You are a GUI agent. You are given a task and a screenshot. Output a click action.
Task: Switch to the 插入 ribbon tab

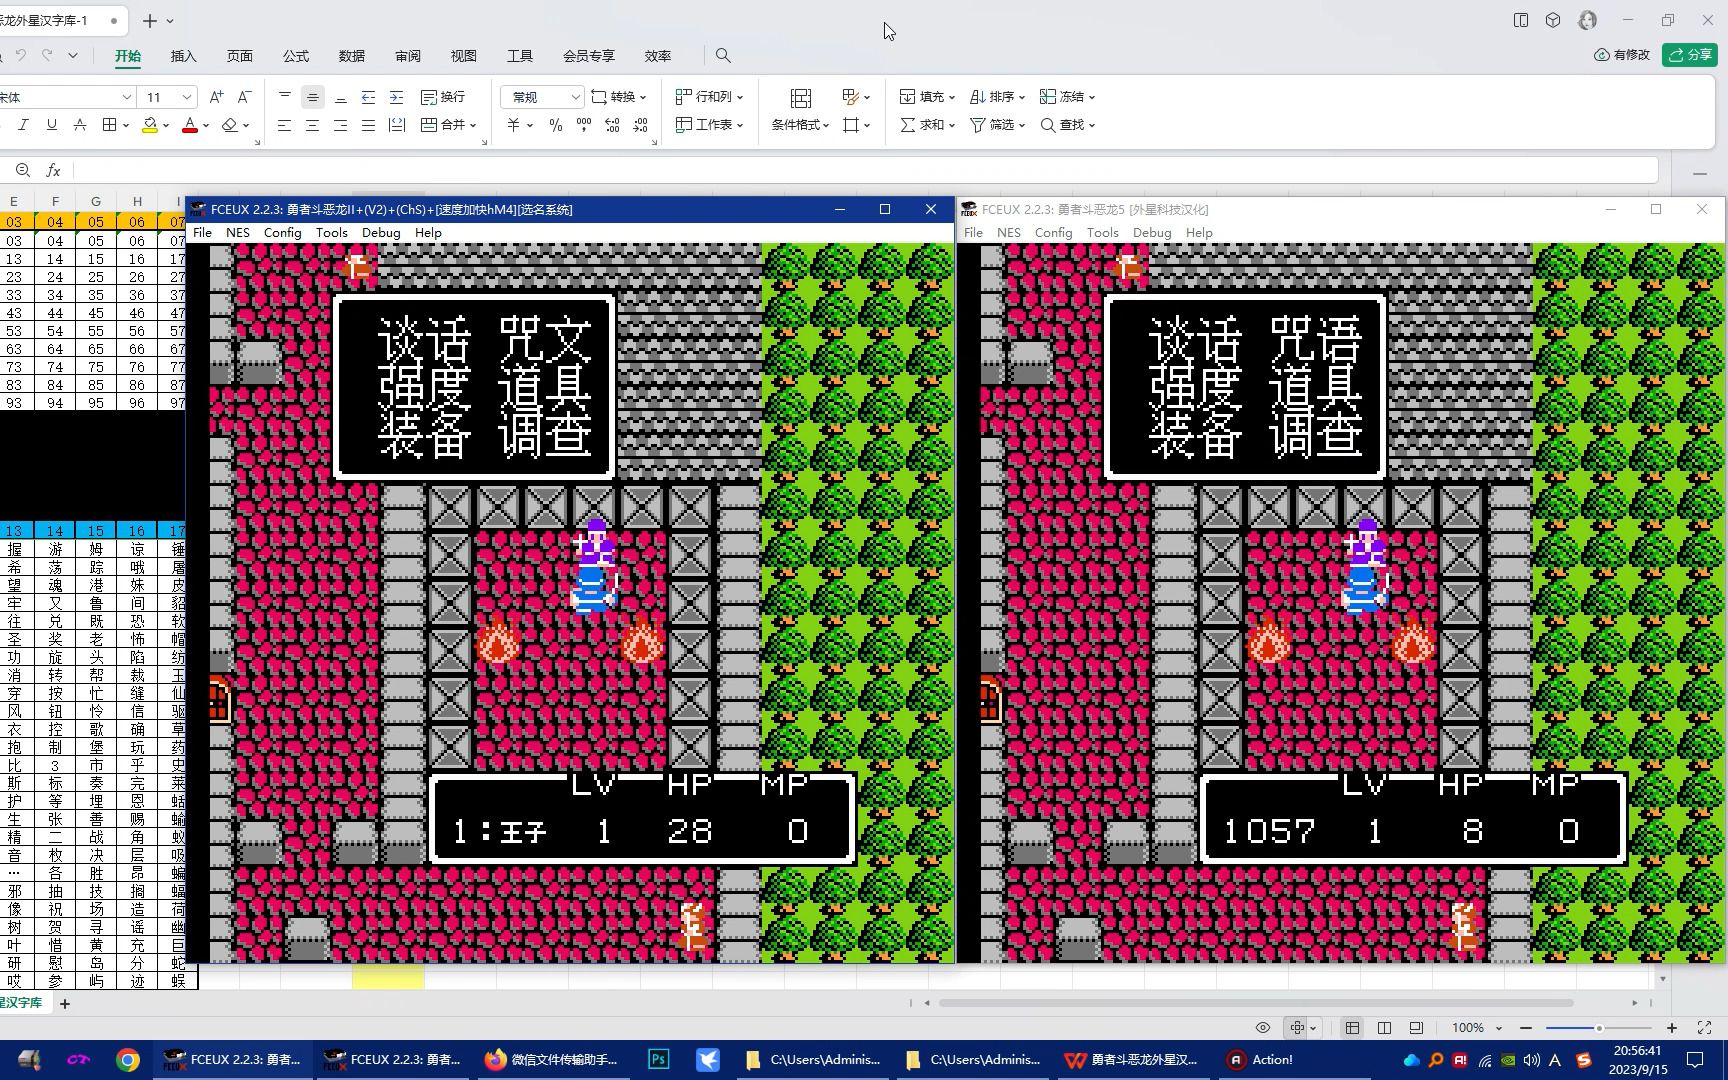tap(184, 56)
